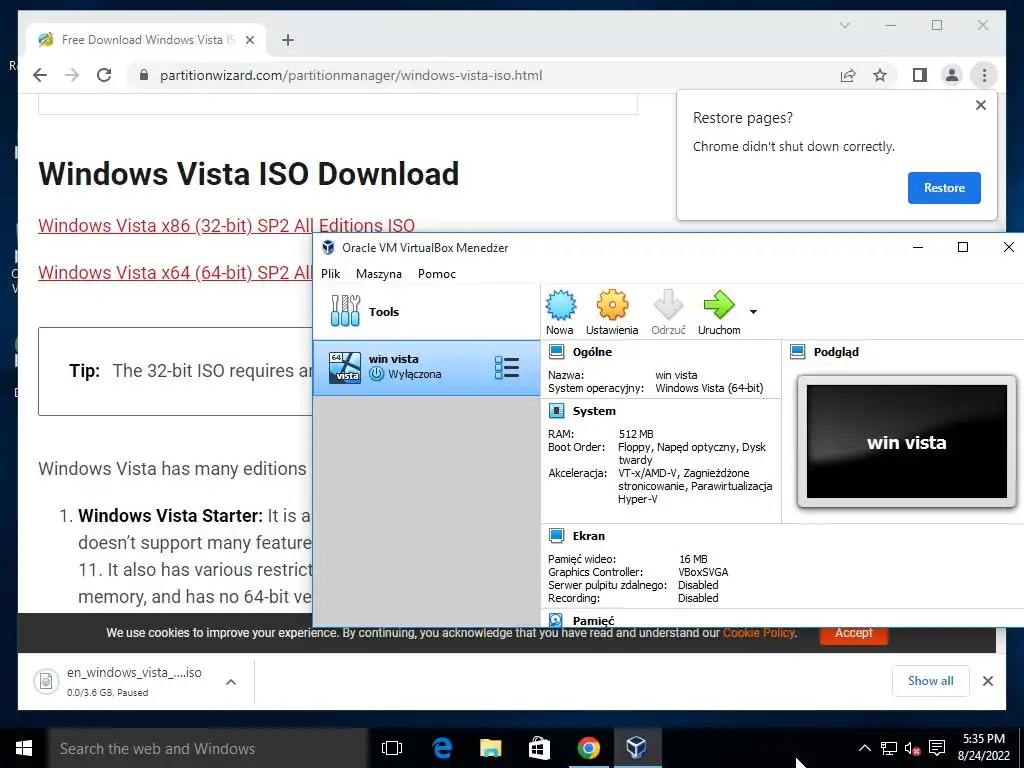The height and width of the screenshot is (768, 1024).
Task: Launch Edge from the taskbar
Action: [442, 748]
